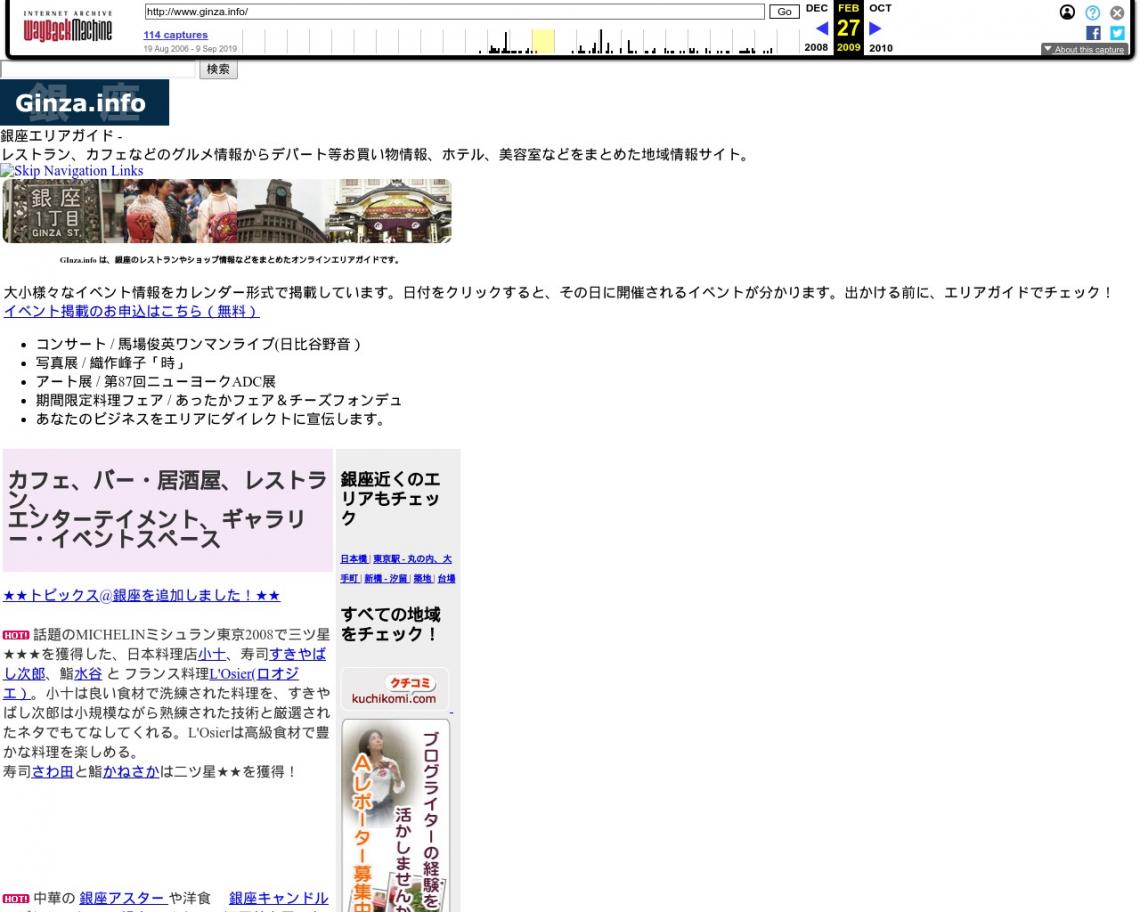Click HOT badge beside 銀座アスター
Viewport: 1140px width, 912px height.
pyautogui.click(x=16, y=899)
